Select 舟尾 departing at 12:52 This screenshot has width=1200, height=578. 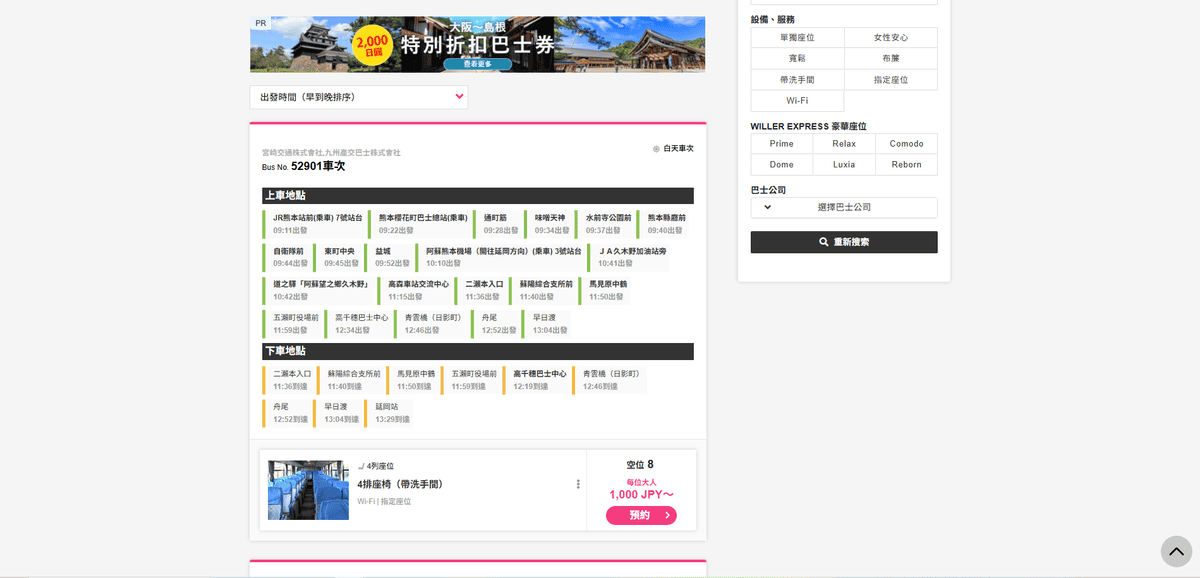point(497,323)
